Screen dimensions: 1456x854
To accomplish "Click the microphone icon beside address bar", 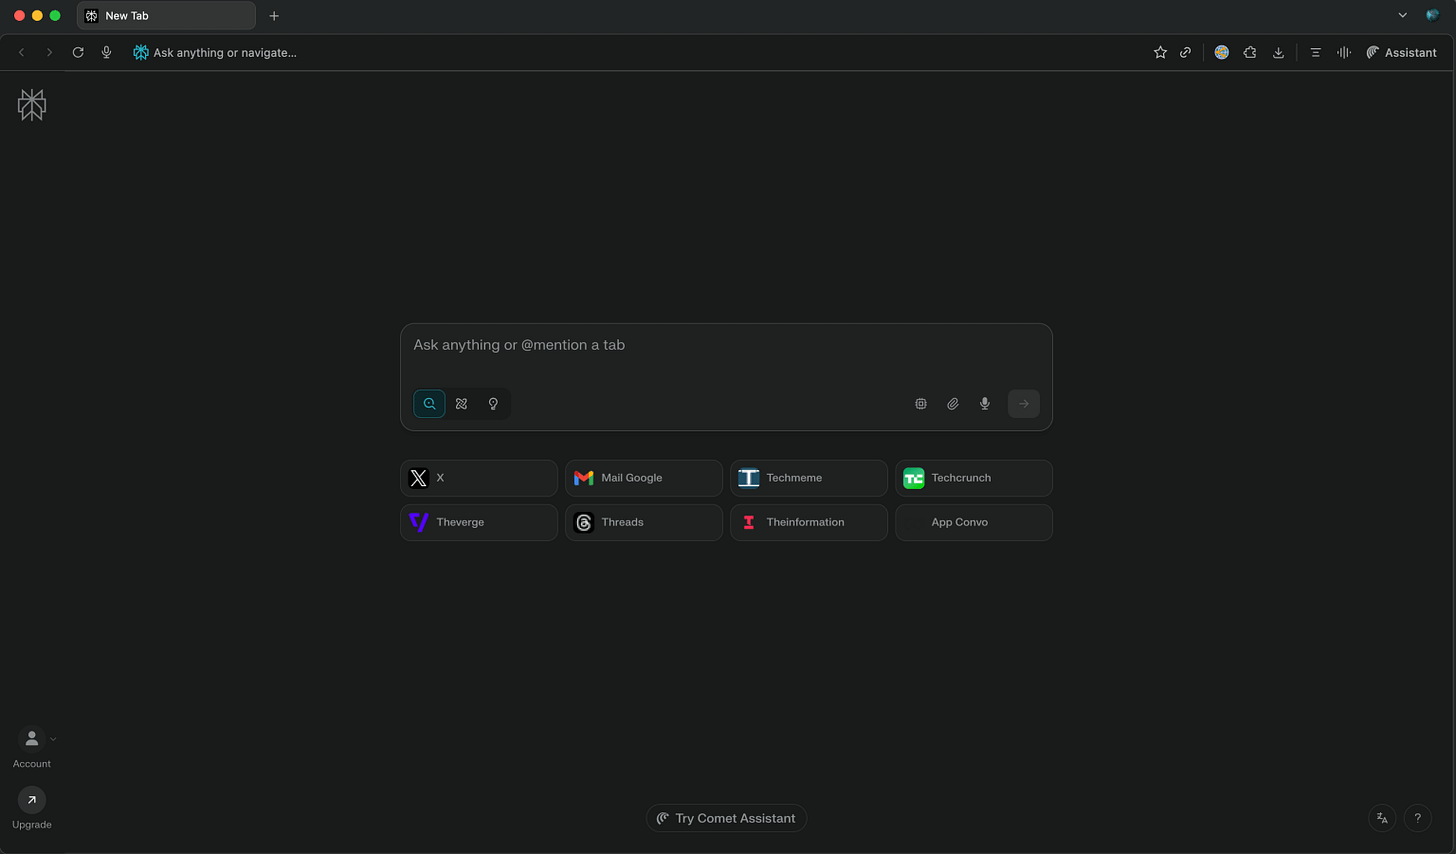I will point(106,52).
